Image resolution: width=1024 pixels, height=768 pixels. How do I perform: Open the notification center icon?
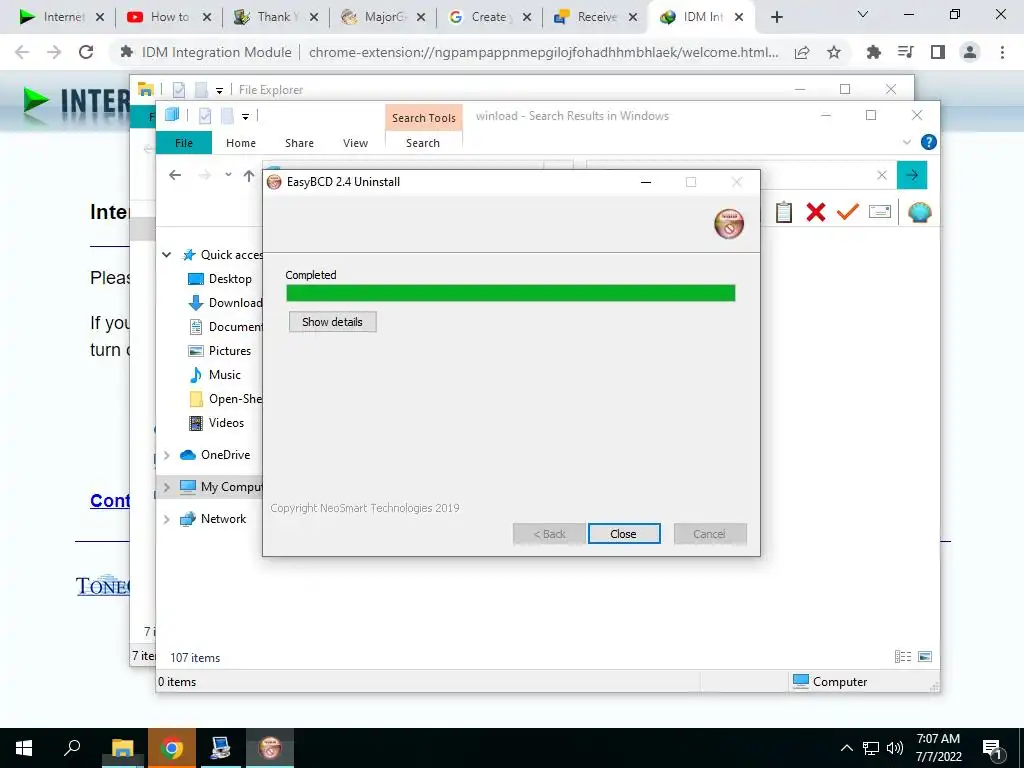pyautogui.click(x=993, y=749)
